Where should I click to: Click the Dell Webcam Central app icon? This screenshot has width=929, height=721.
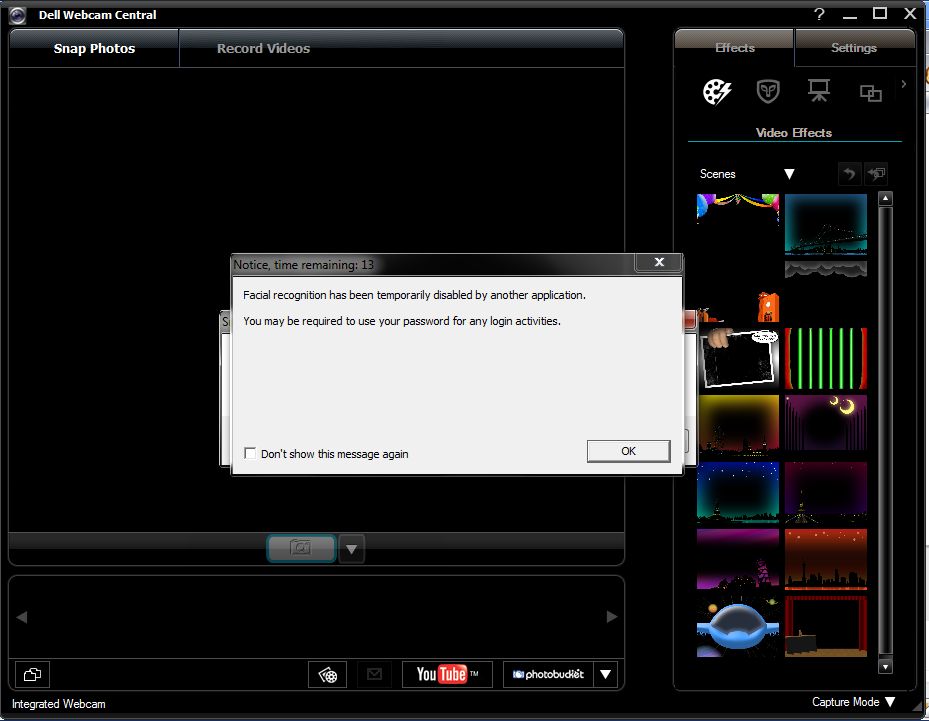tap(18, 15)
